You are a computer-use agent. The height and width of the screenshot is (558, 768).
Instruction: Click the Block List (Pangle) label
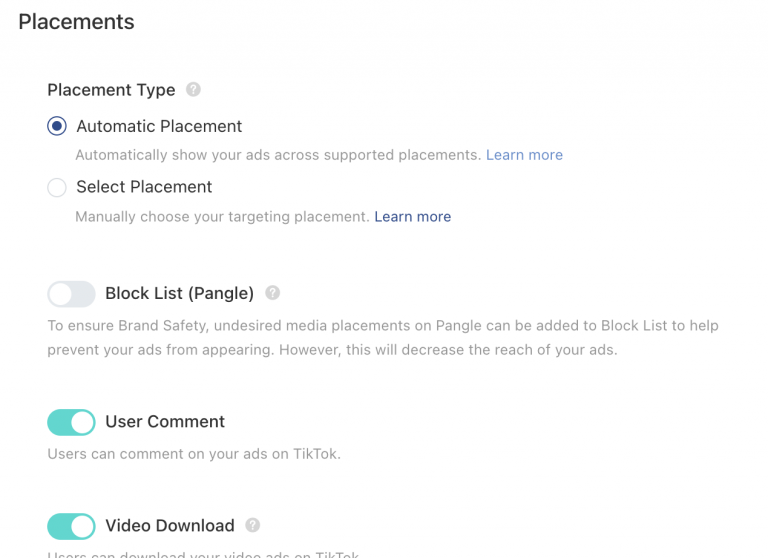pyautogui.click(x=179, y=294)
